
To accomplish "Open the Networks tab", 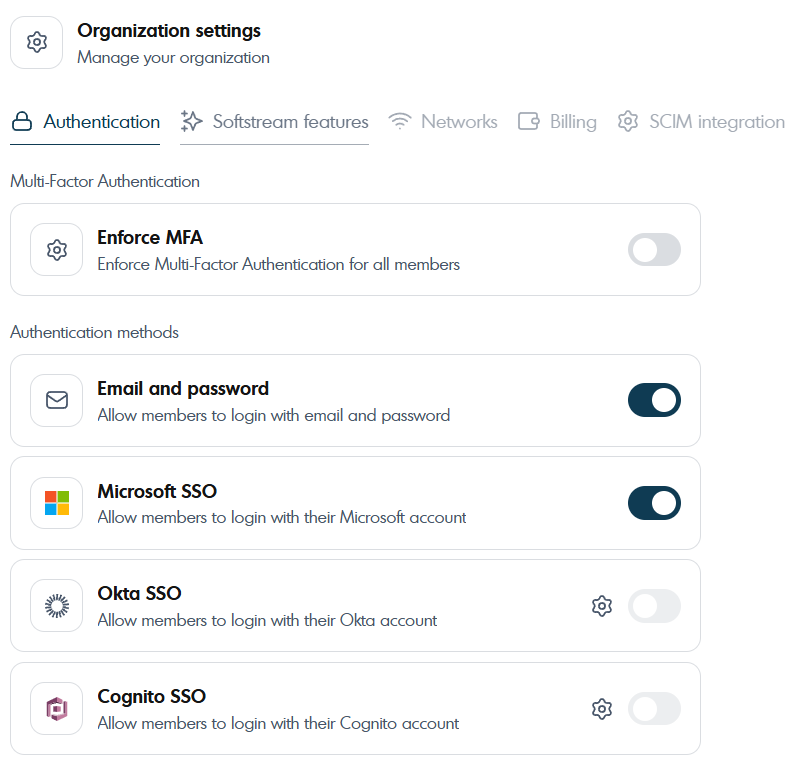I will (443, 122).
